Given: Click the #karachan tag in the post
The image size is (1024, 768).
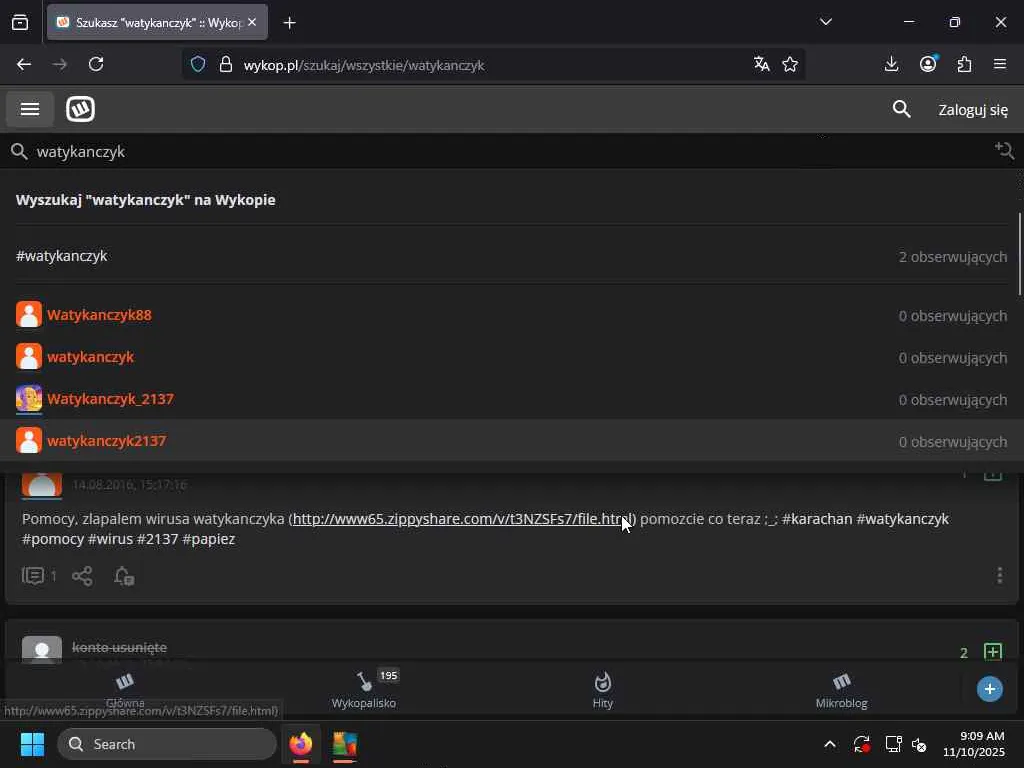Looking at the screenshot, I should tap(816, 519).
